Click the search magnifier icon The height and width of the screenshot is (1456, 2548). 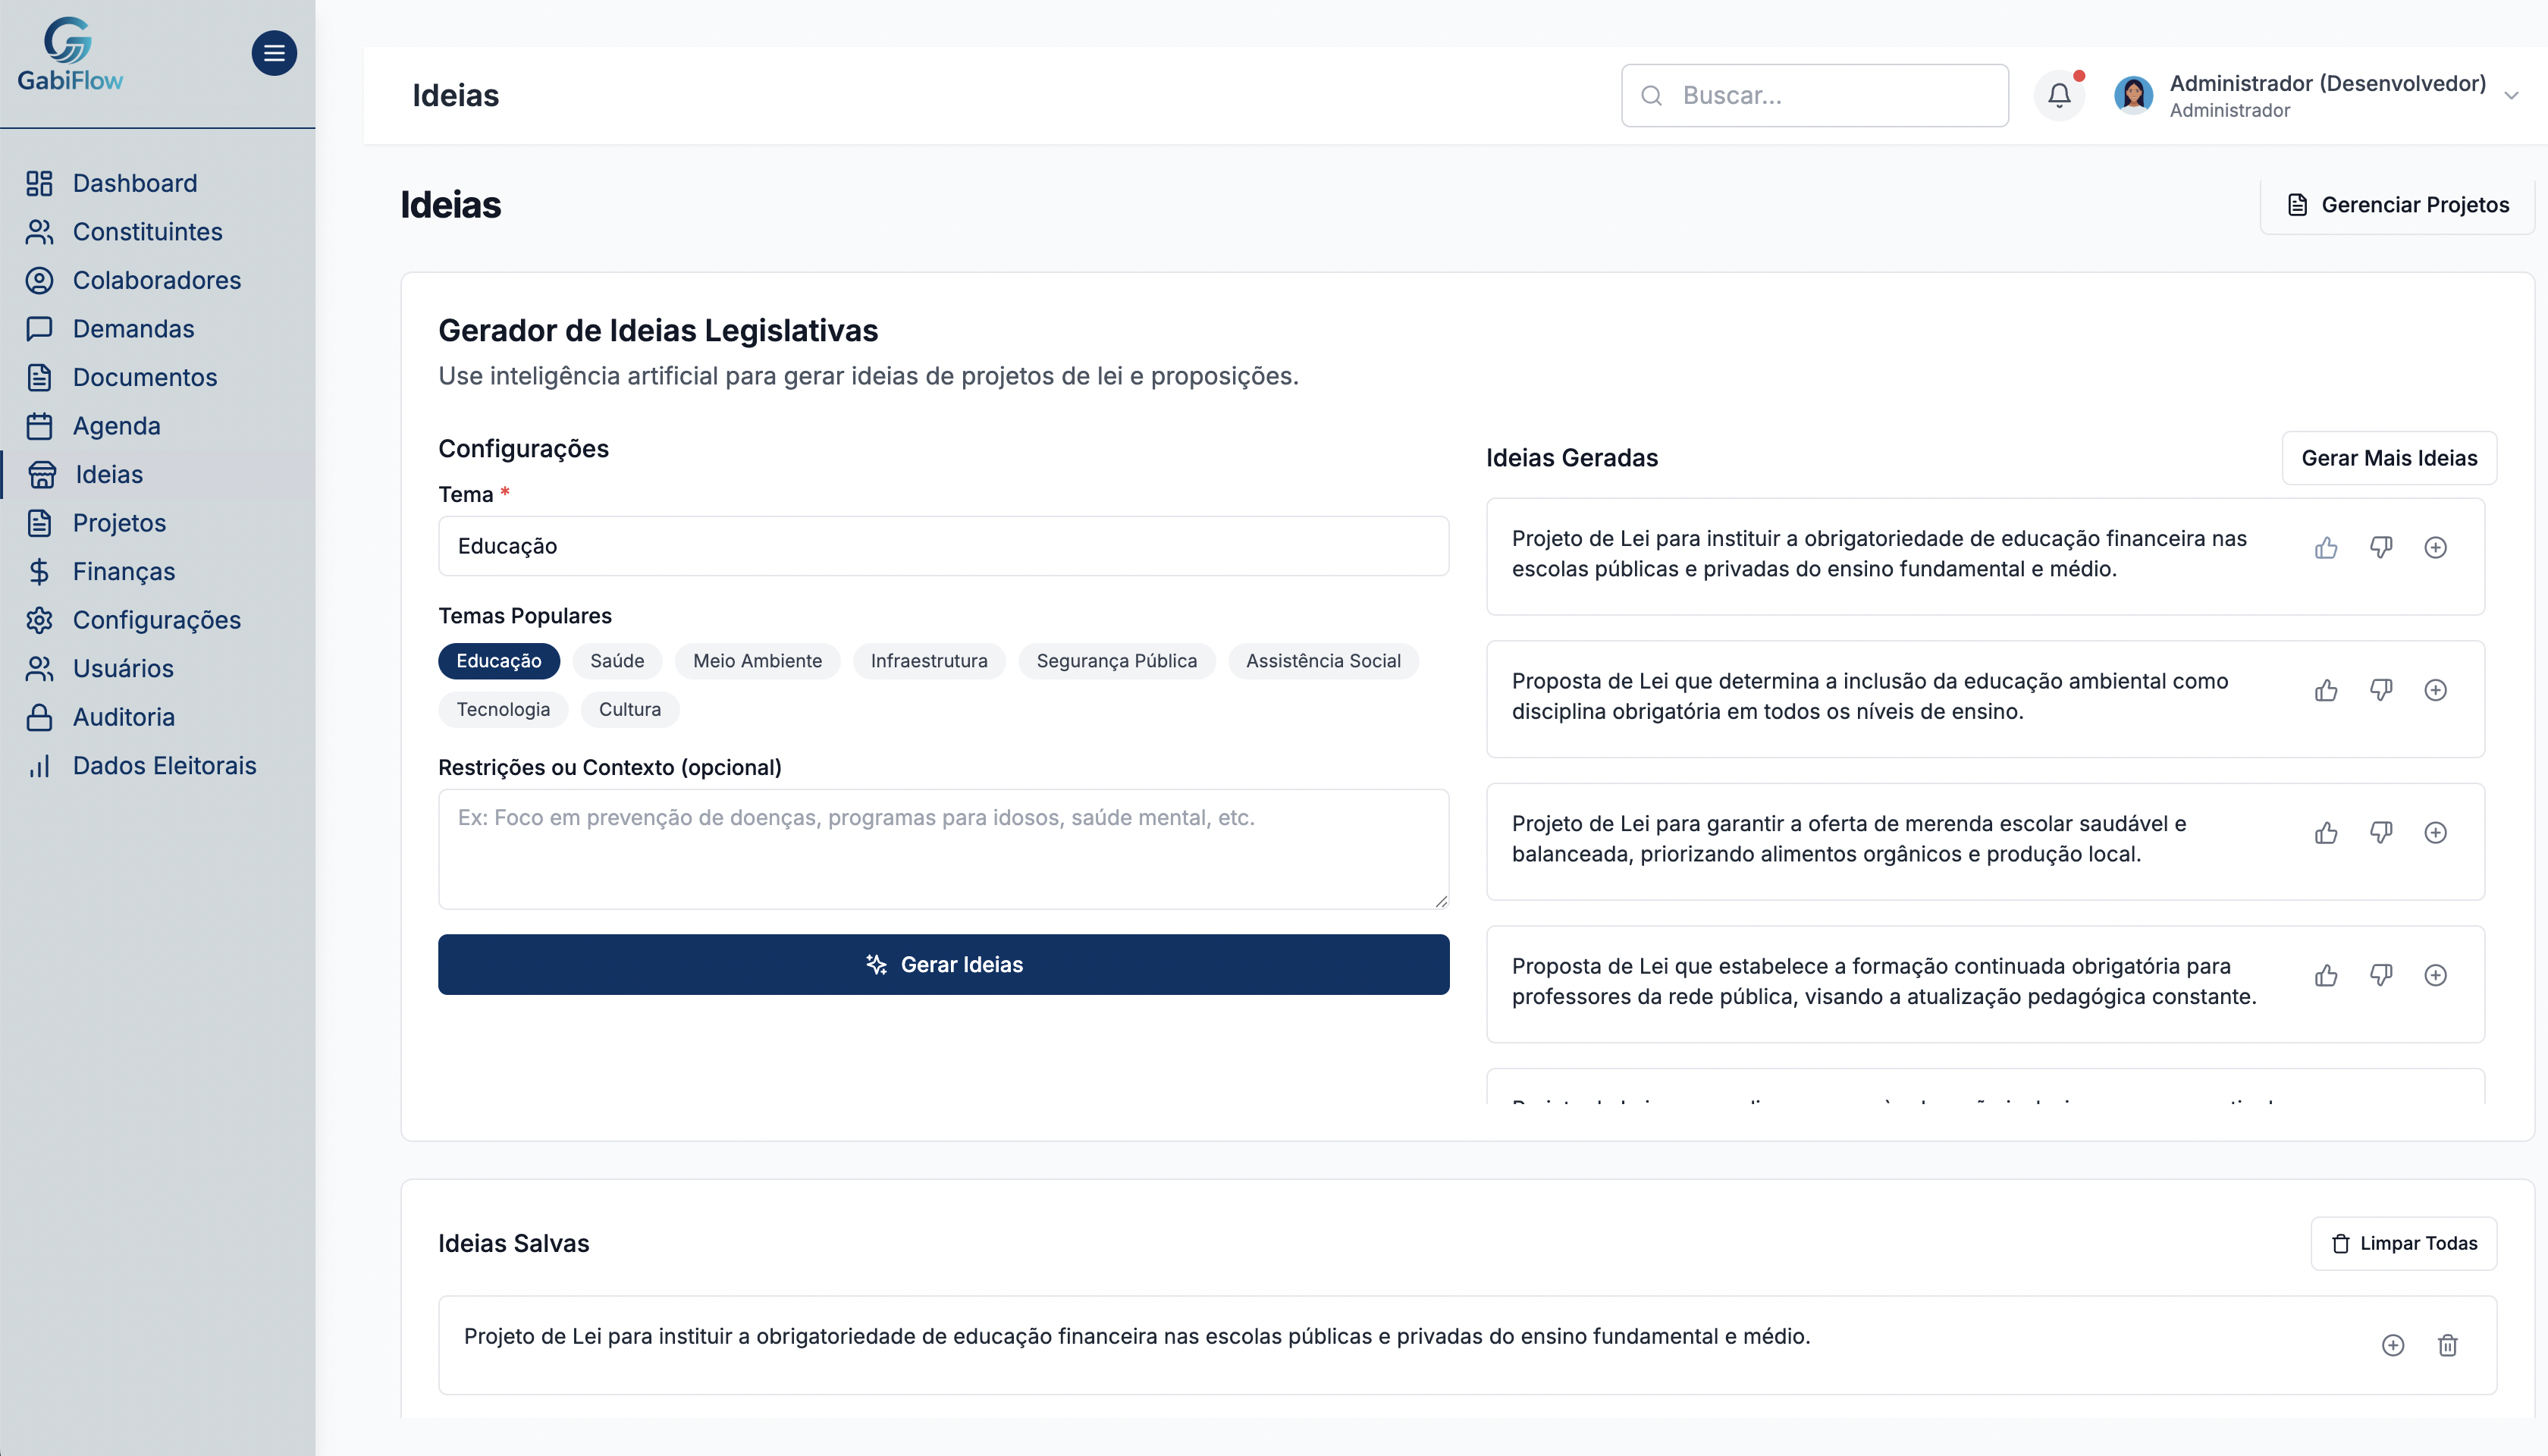[x=1653, y=95]
